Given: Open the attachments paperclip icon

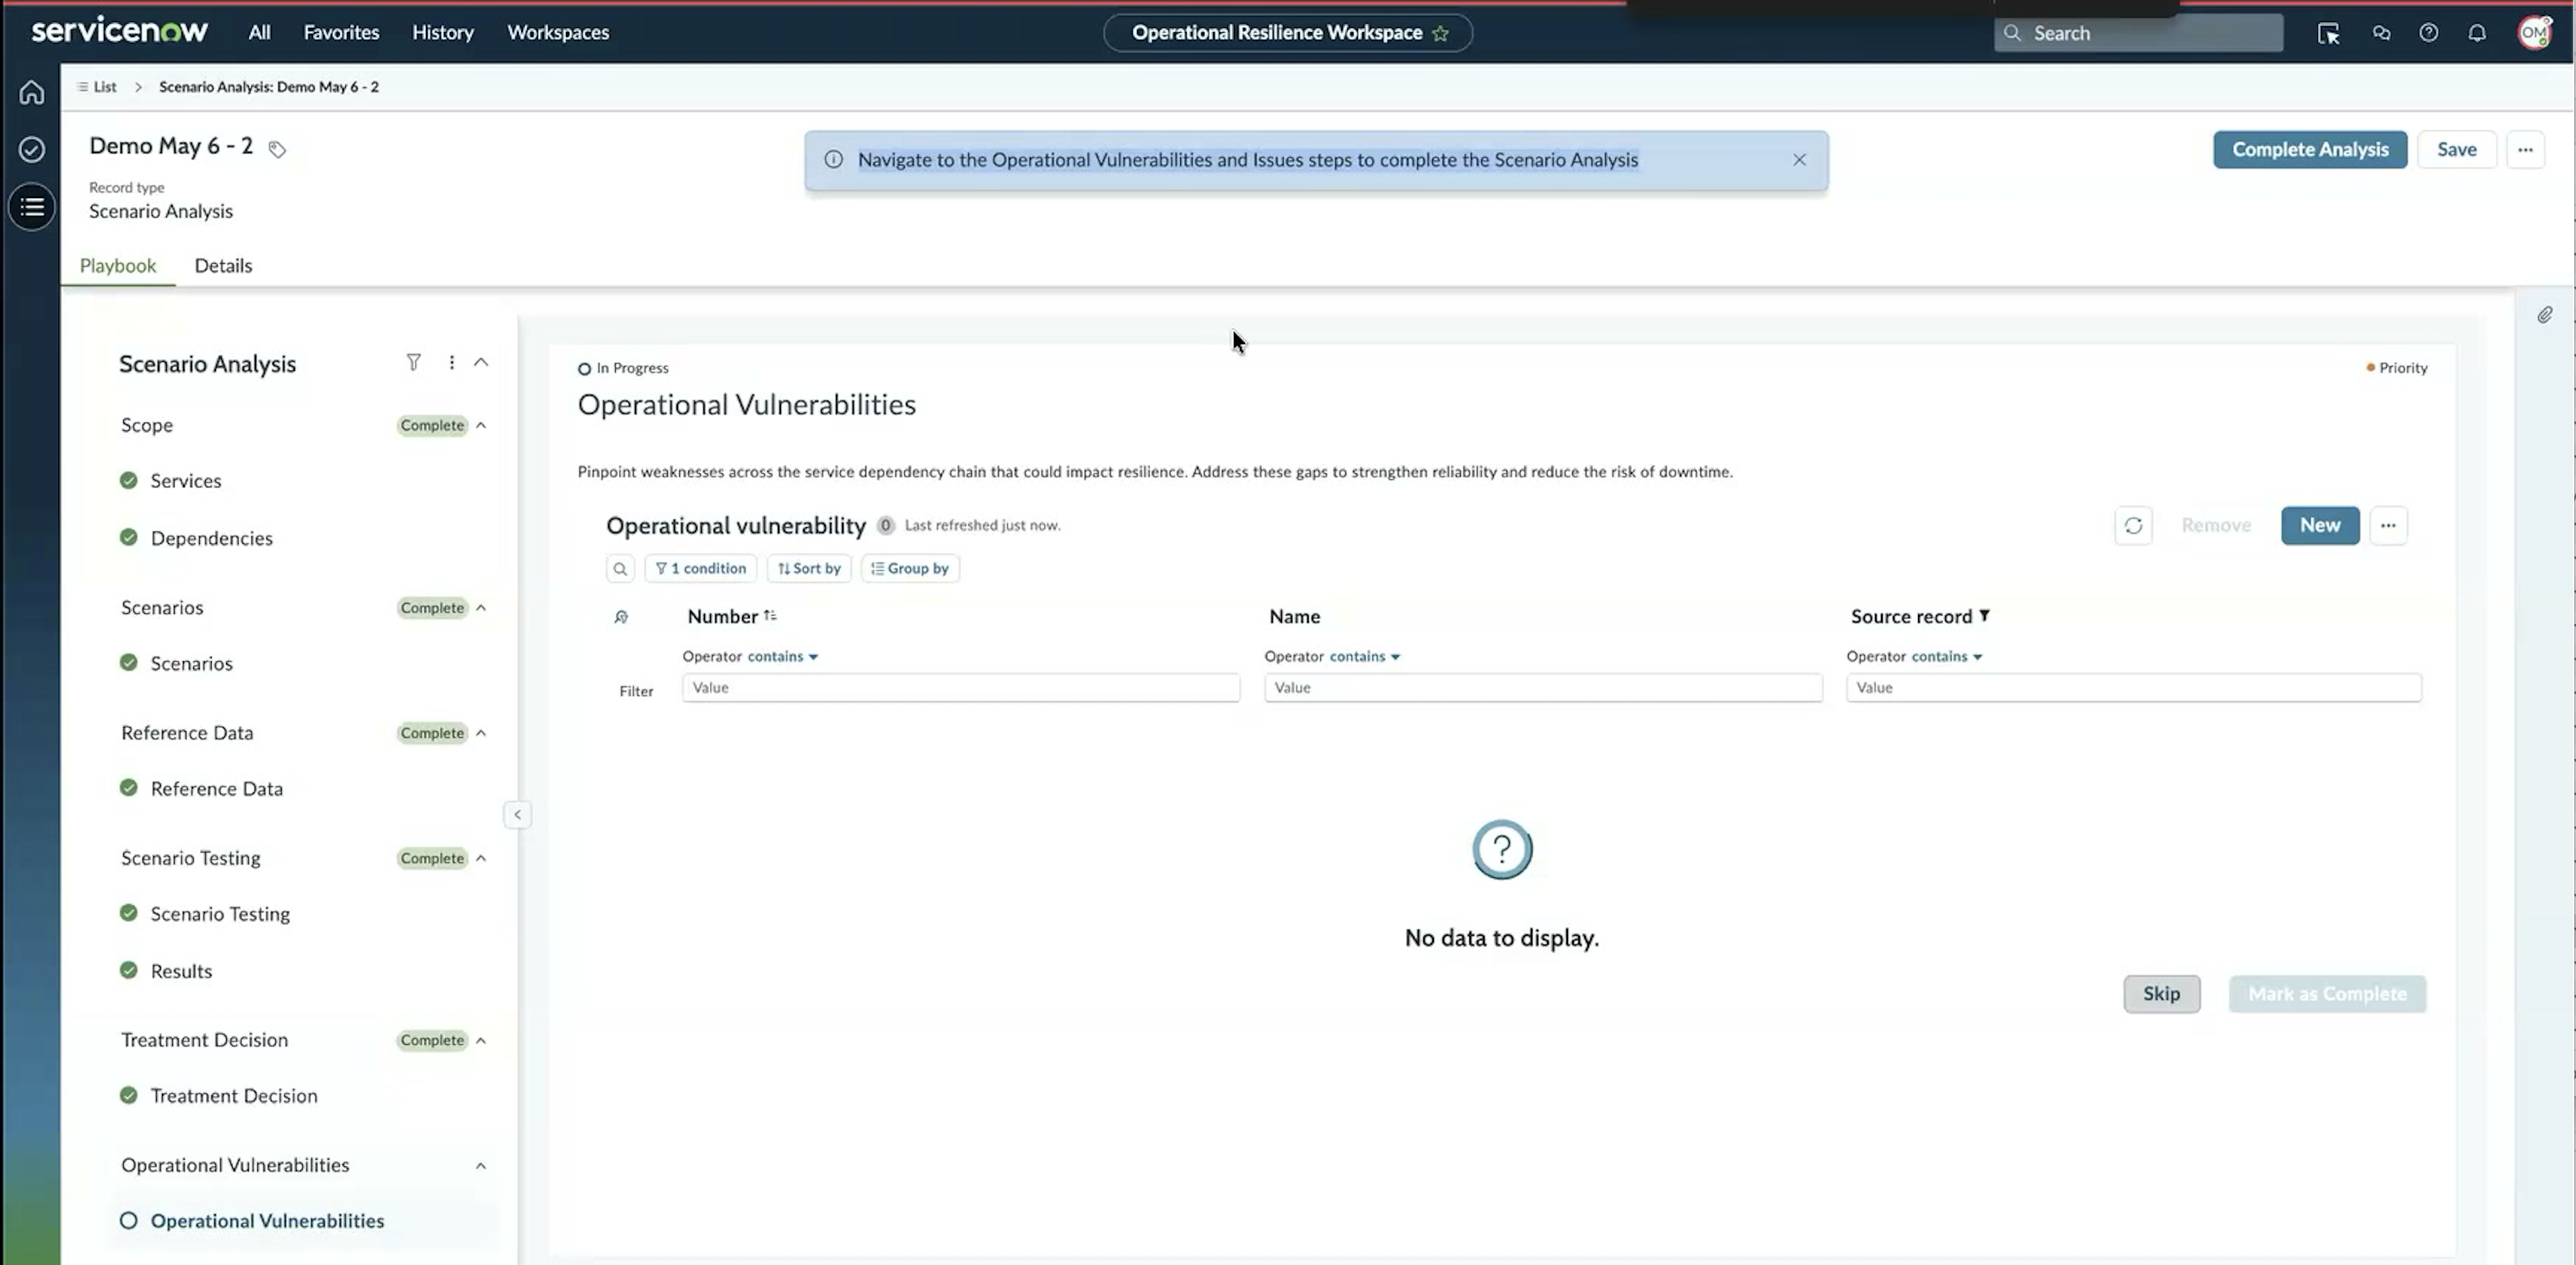Looking at the screenshot, I should pyautogui.click(x=2544, y=315).
